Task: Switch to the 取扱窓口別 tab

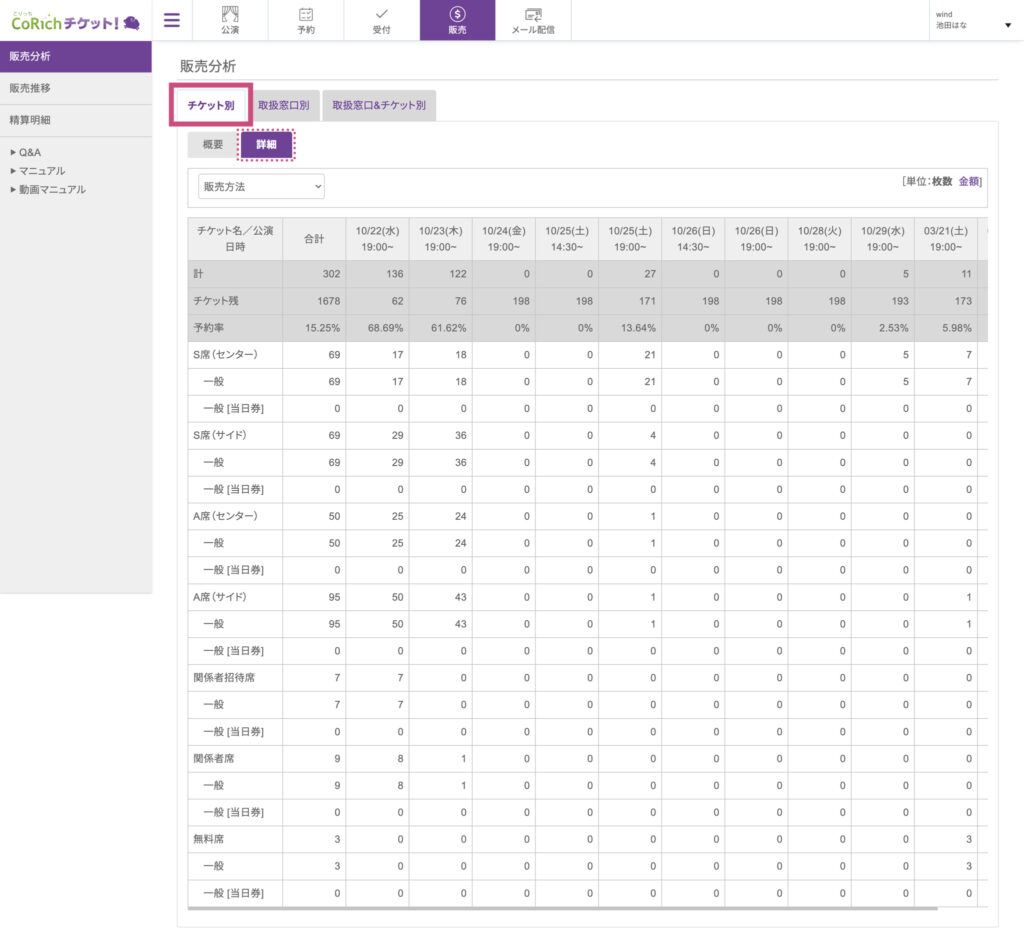Action: click(x=283, y=105)
